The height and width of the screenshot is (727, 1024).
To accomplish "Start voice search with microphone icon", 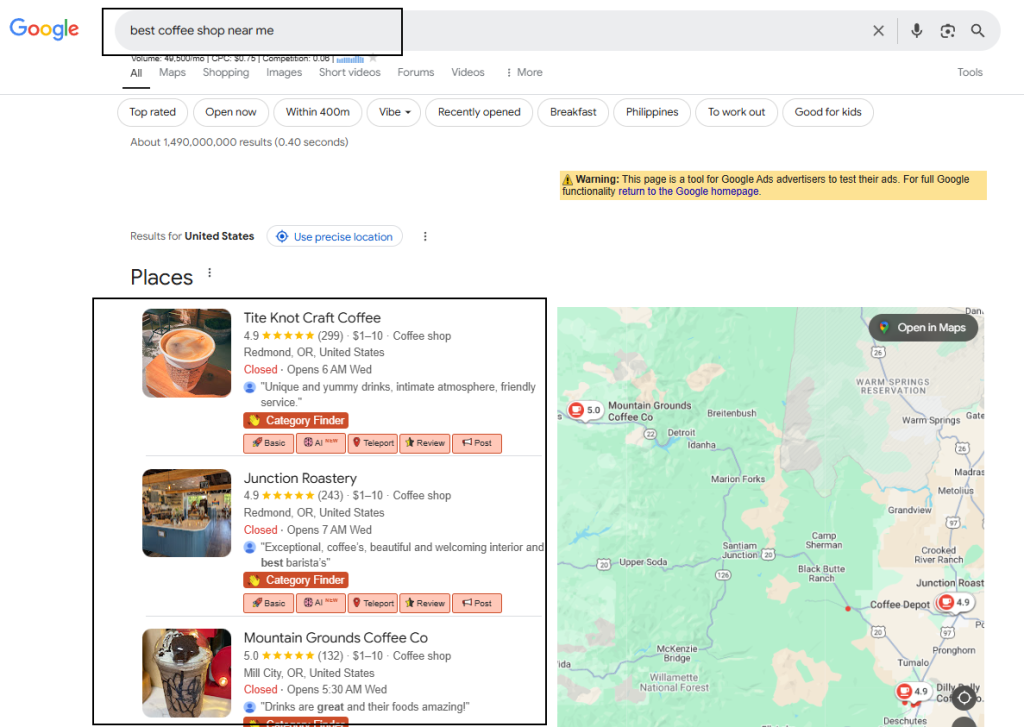I will pyautogui.click(x=917, y=31).
